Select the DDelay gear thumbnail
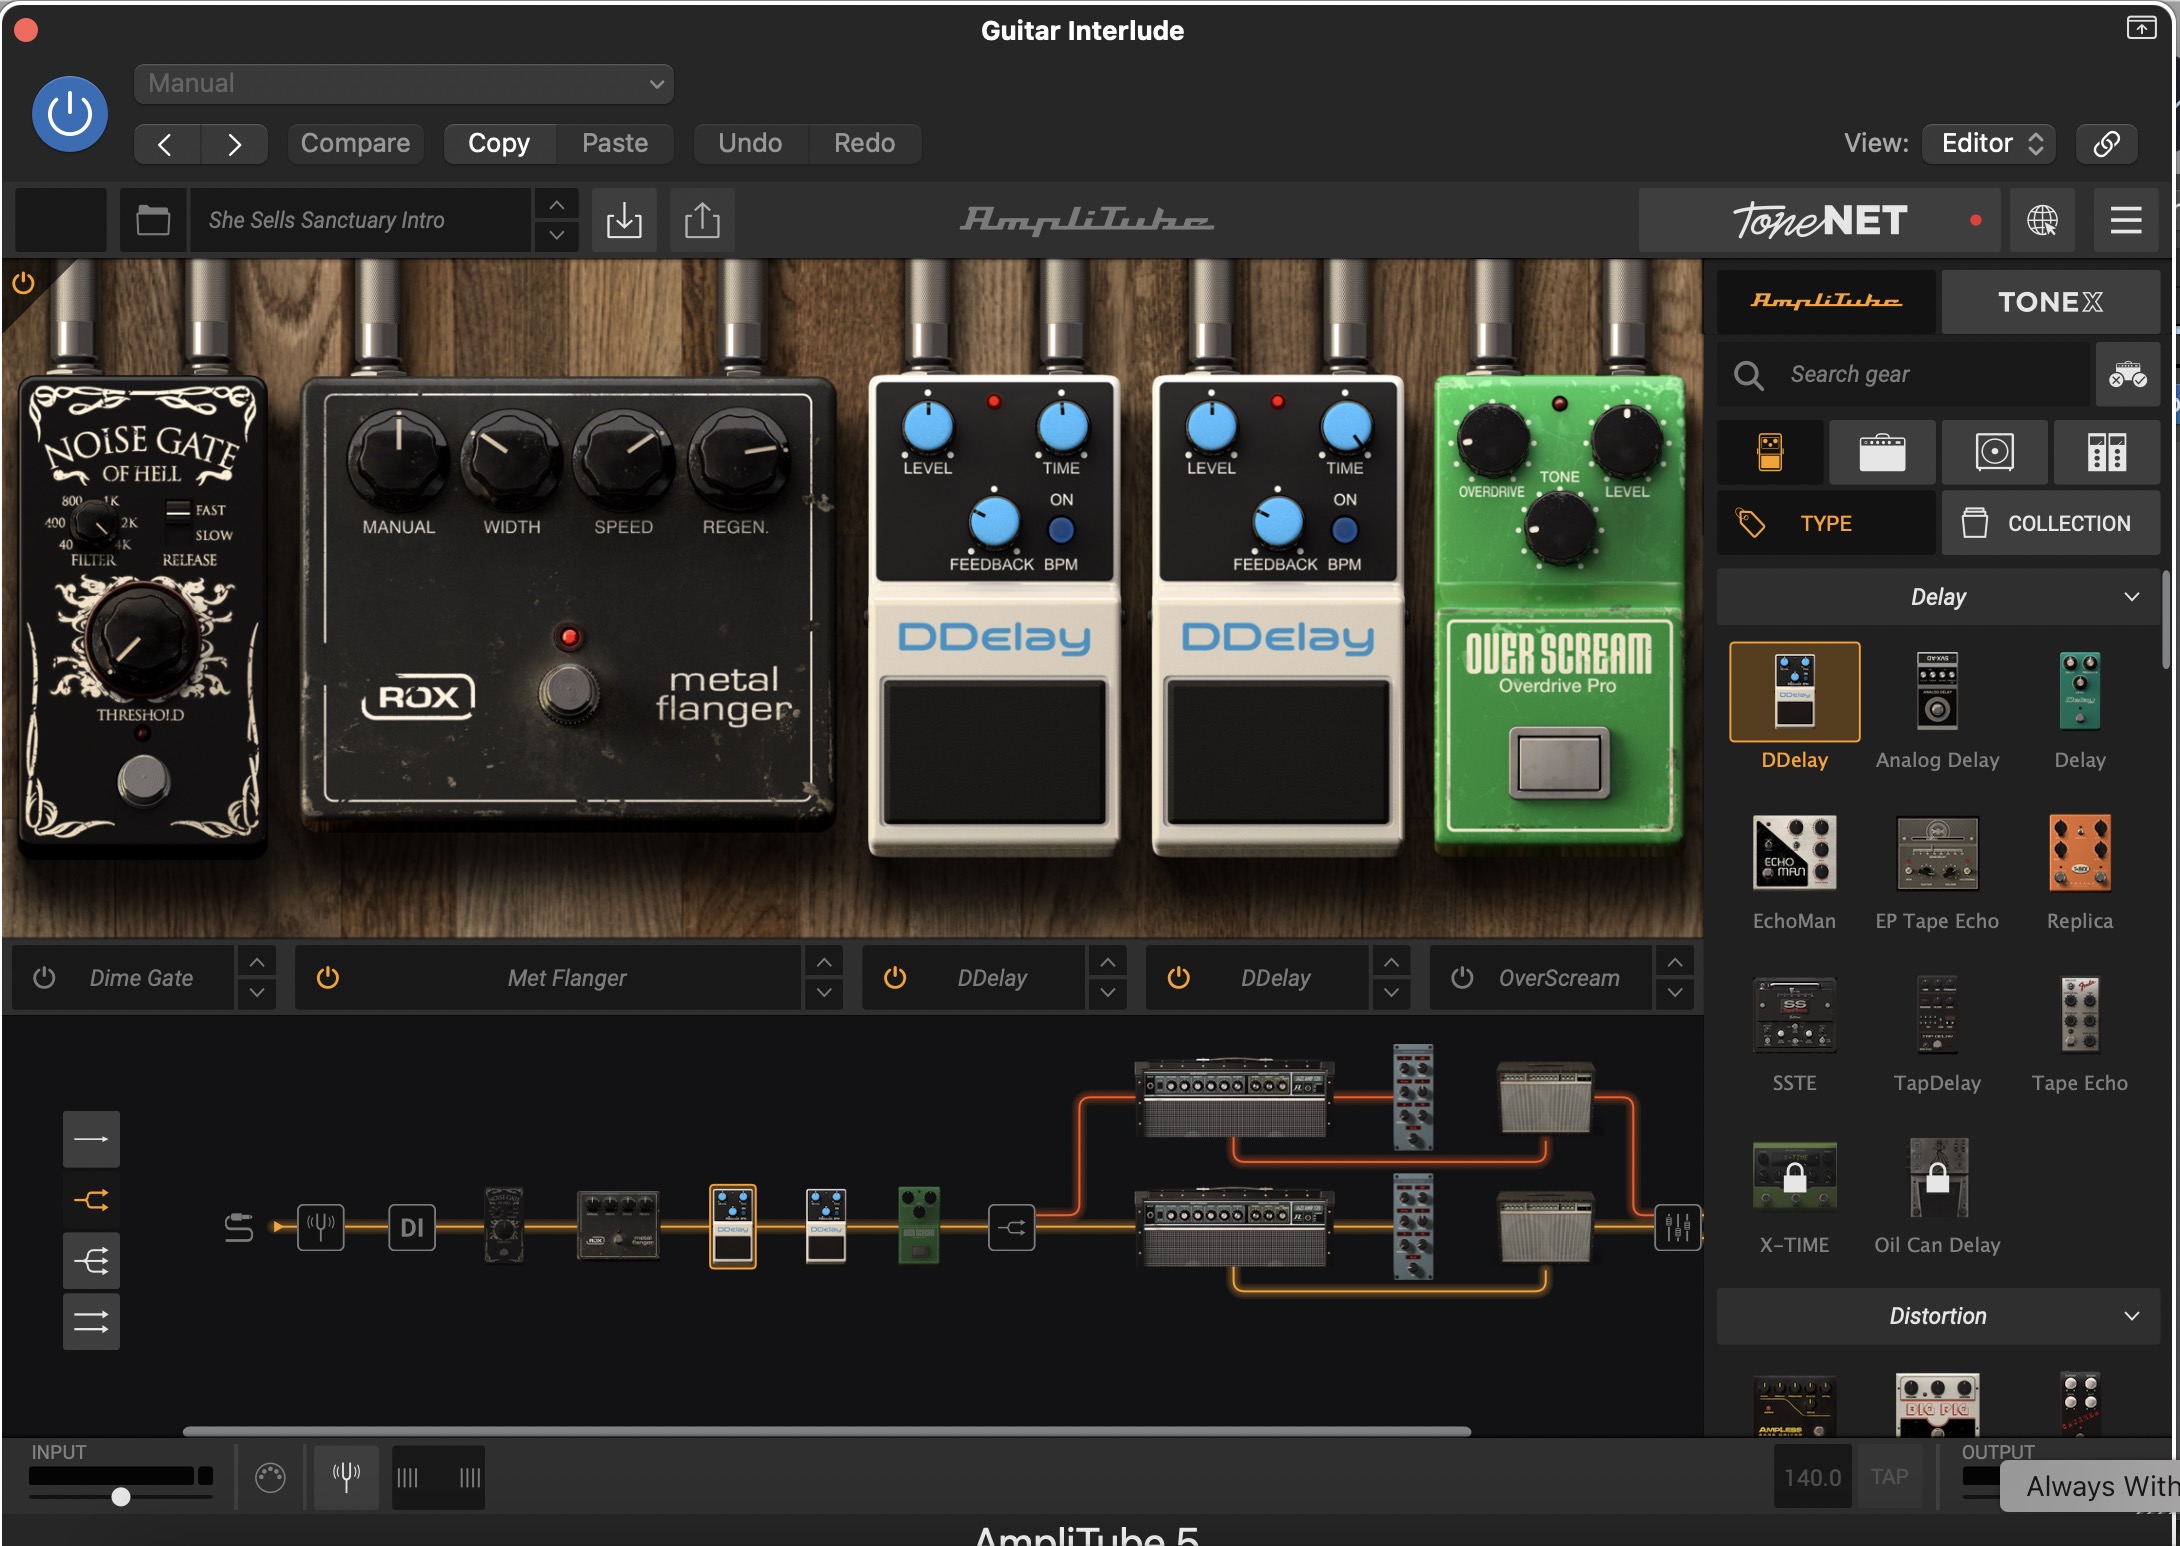The height and width of the screenshot is (1546, 2180). pyautogui.click(x=1794, y=692)
